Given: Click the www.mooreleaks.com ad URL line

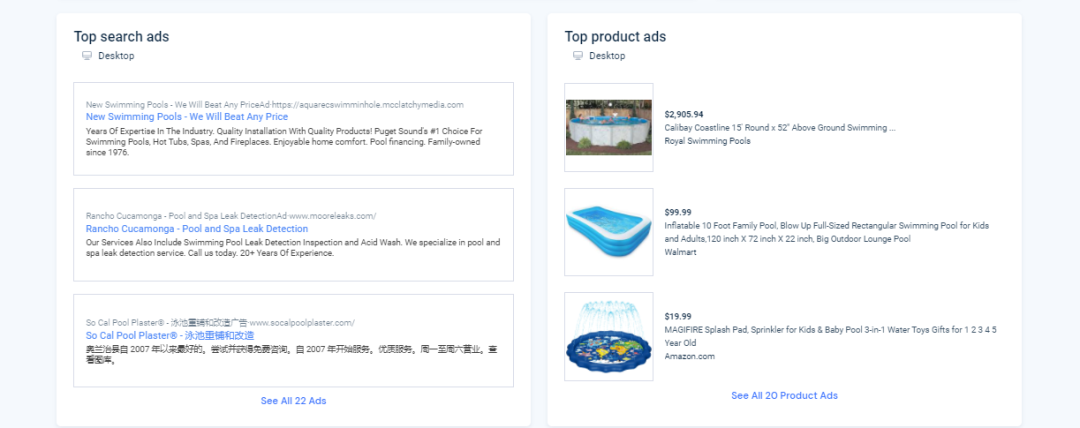Looking at the screenshot, I should click(x=231, y=216).
